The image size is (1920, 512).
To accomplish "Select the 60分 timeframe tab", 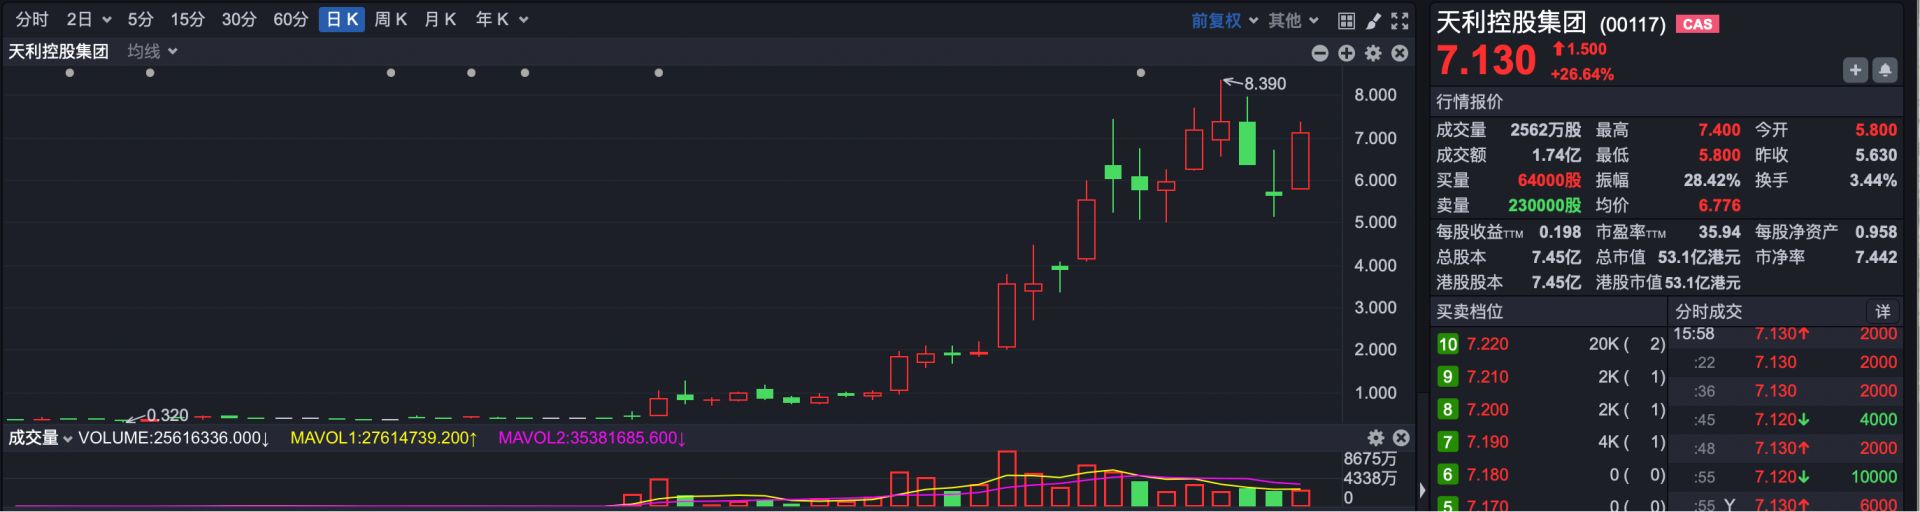I will pyautogui.click(x=290, y=20).
